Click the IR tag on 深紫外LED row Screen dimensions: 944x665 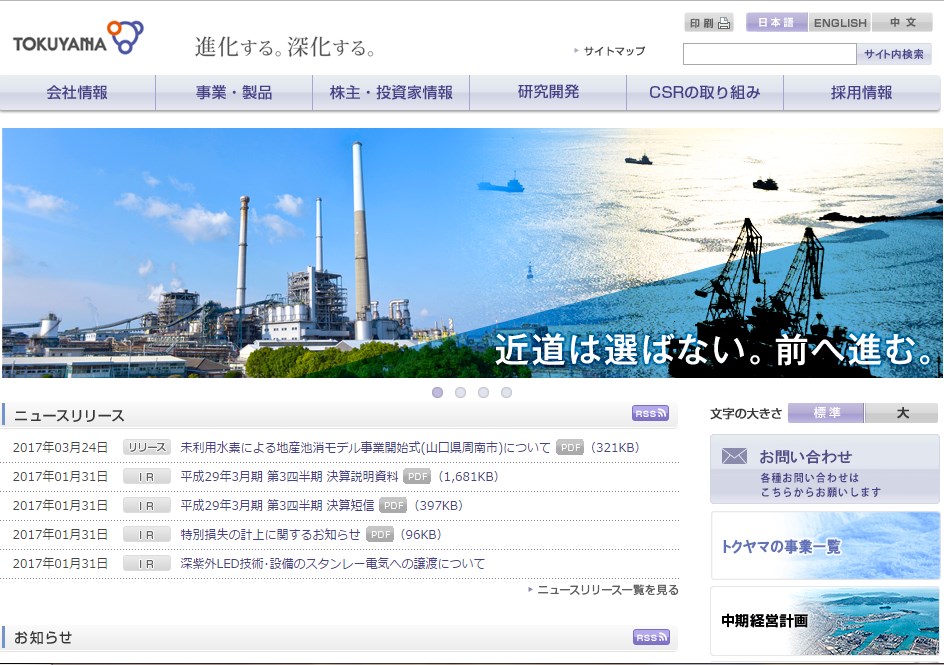[147, 563]
